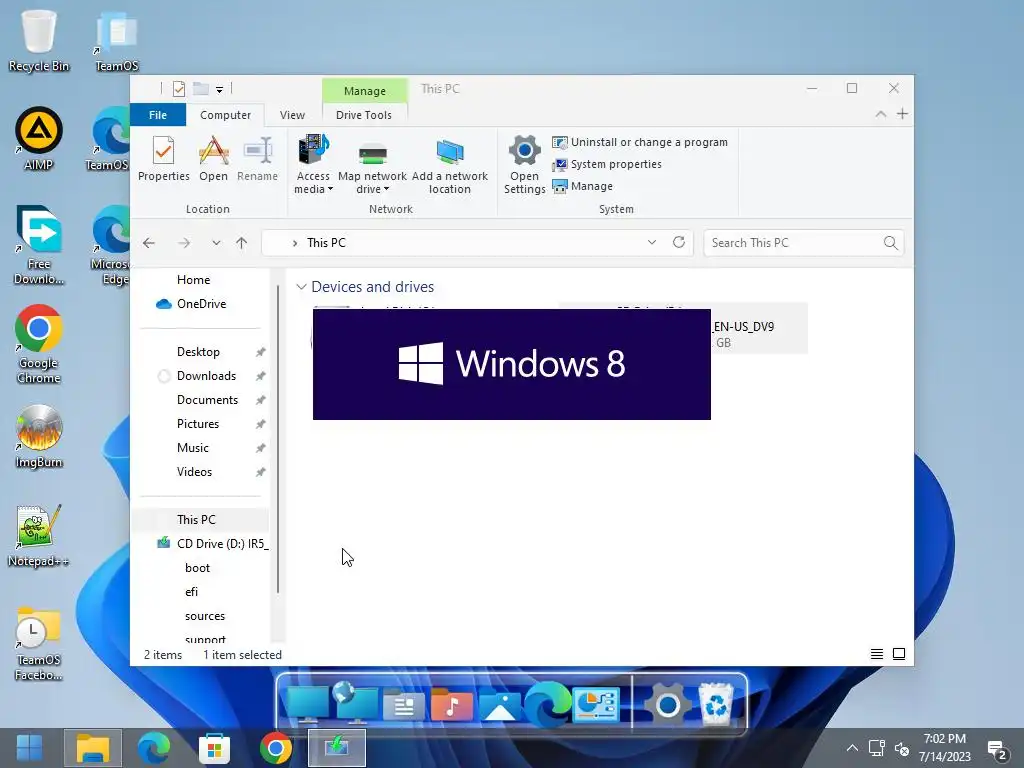Click the navigation pane scrollbar

(x=278, y=439)
